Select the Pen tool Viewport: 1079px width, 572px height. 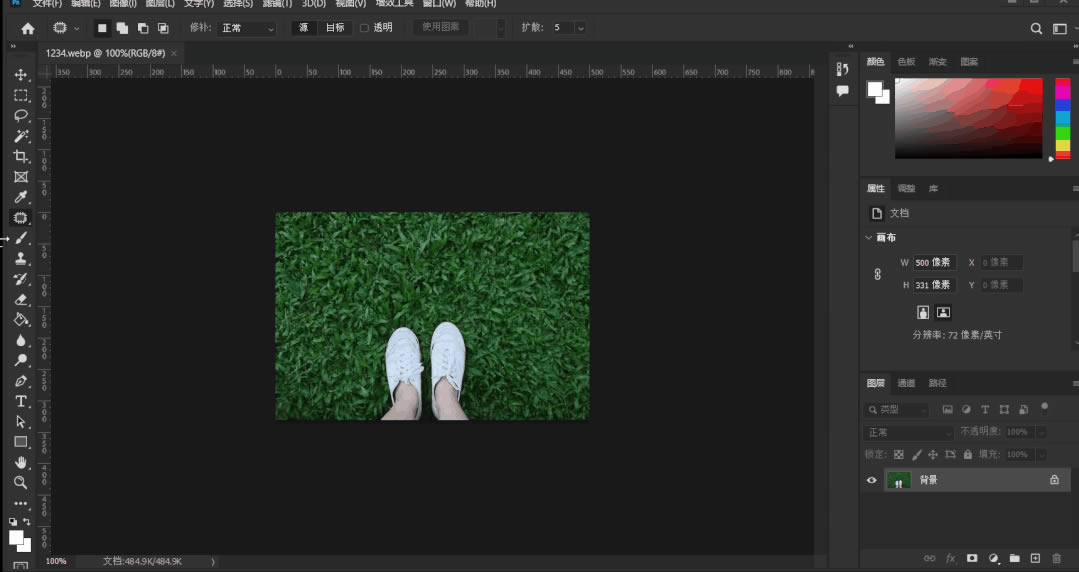[x=21, y=381]
